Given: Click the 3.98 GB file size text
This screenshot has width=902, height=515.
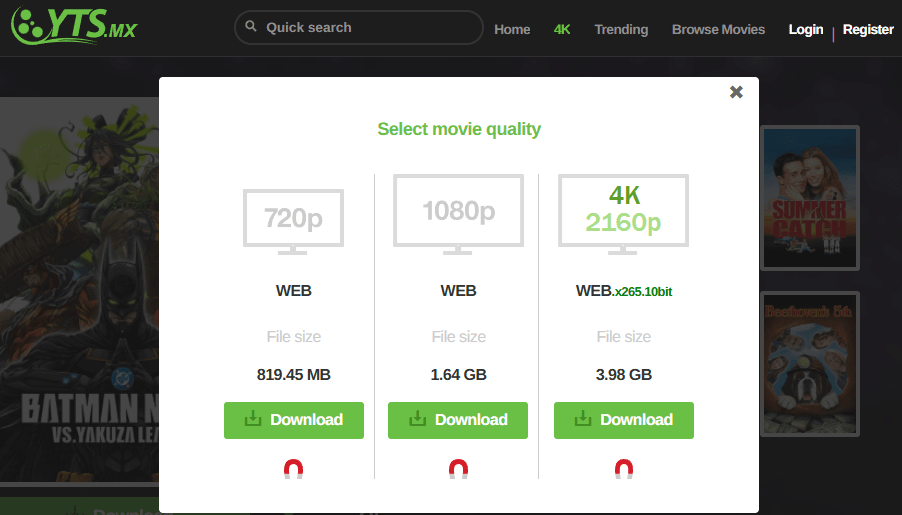Looking at the screenshot, I should click(624, 375).
